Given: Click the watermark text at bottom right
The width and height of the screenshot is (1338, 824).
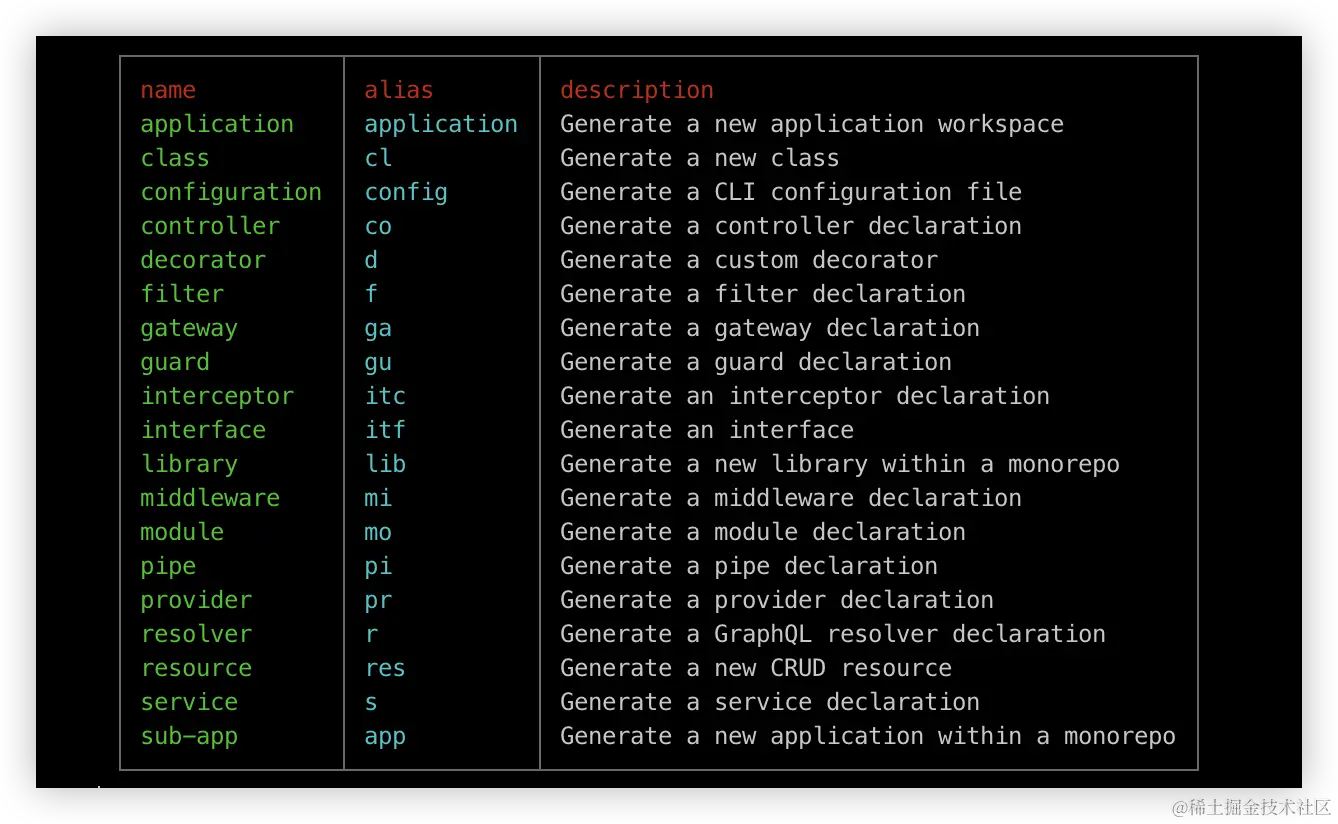Looking at the screenshot, I should coord(1250,805).
